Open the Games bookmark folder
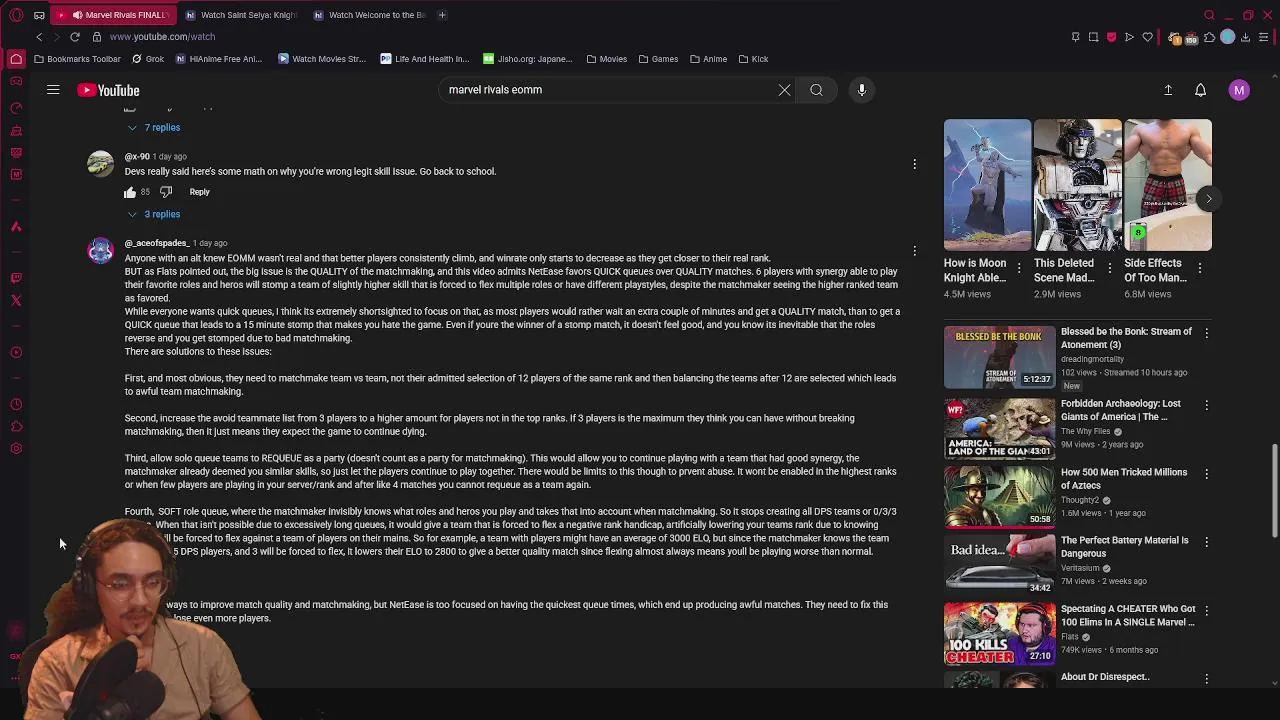1280x720 pixels. pyautogui.click(x=657, y=59)
